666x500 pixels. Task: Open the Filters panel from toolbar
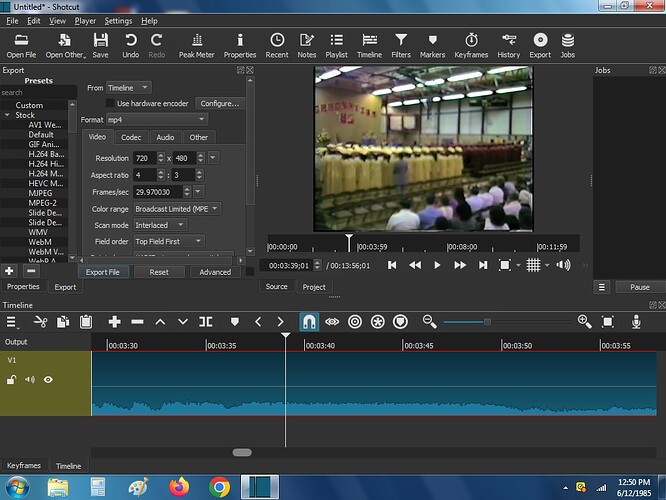point(401,45)
